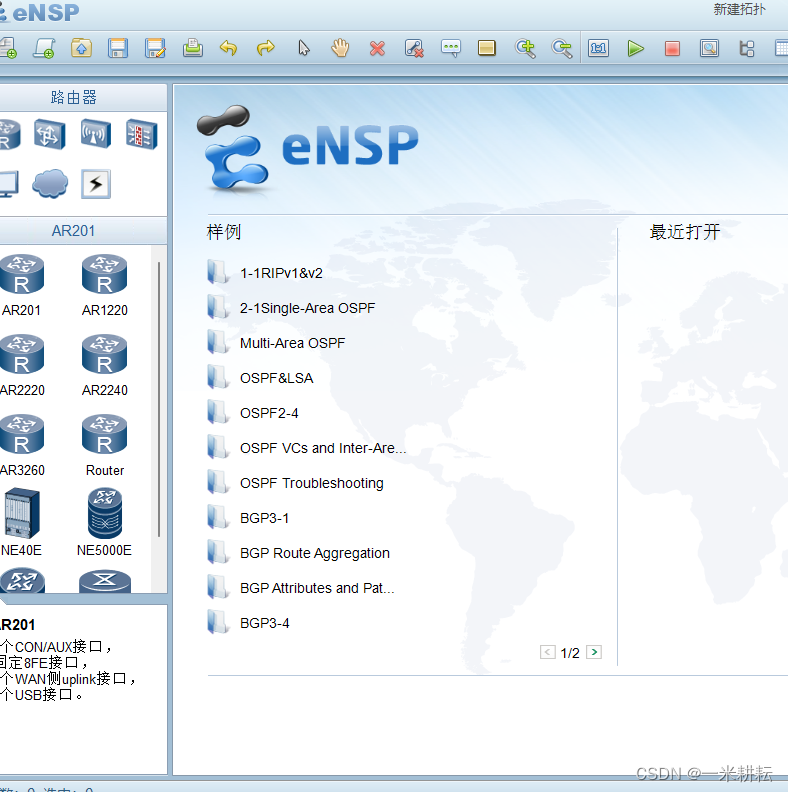Image resolution: width=788 pixels, height=792 pixels.
Task: Reset zoom with the 1:1 icon
Action: pos(599,48)
